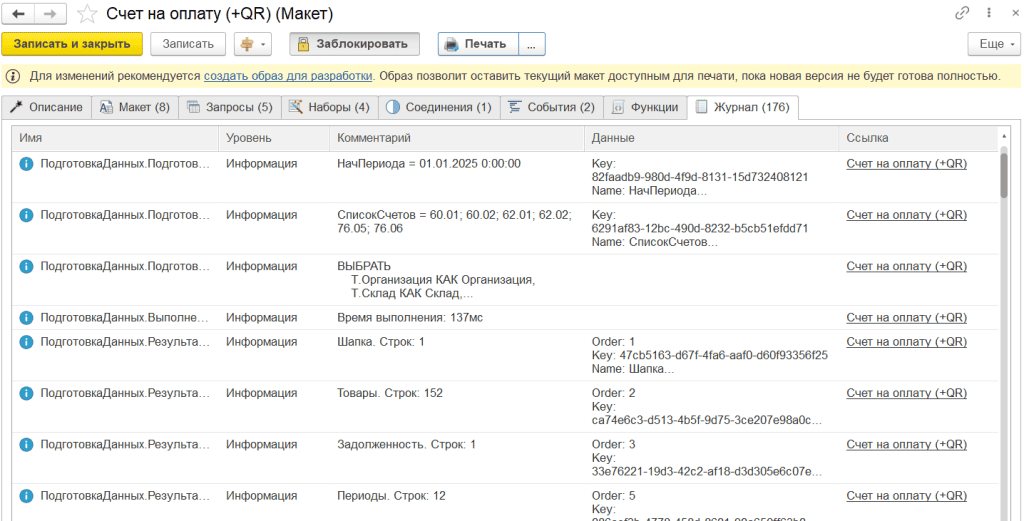1024x521 pixels.
Task: Switch to the Запросы (5) tab
Action: 230,108
